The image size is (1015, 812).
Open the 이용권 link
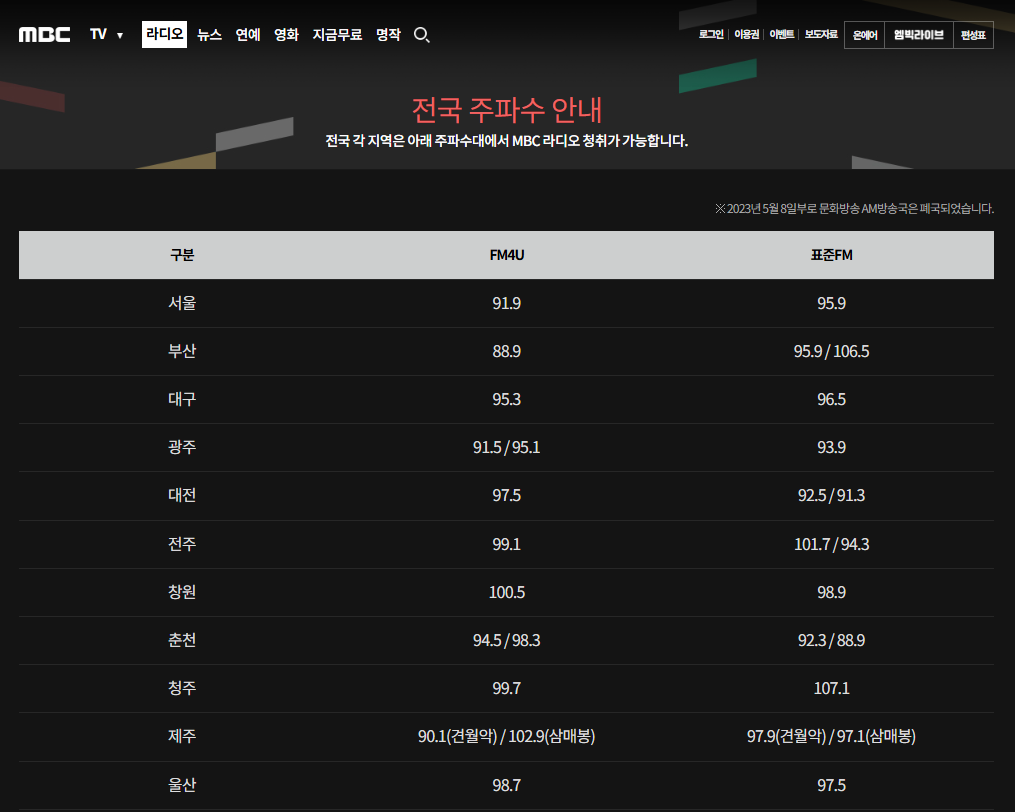pos(746,35)
